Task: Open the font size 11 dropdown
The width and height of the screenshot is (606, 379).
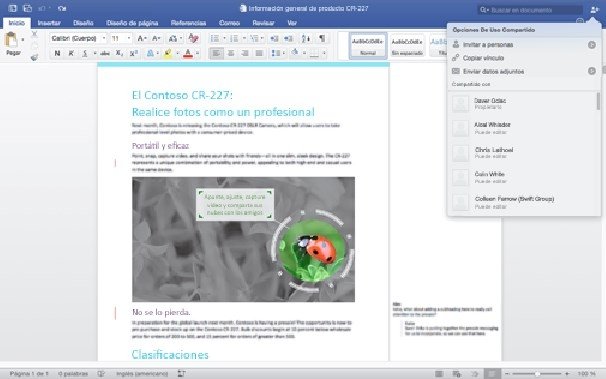Action: tap(121, 38)
